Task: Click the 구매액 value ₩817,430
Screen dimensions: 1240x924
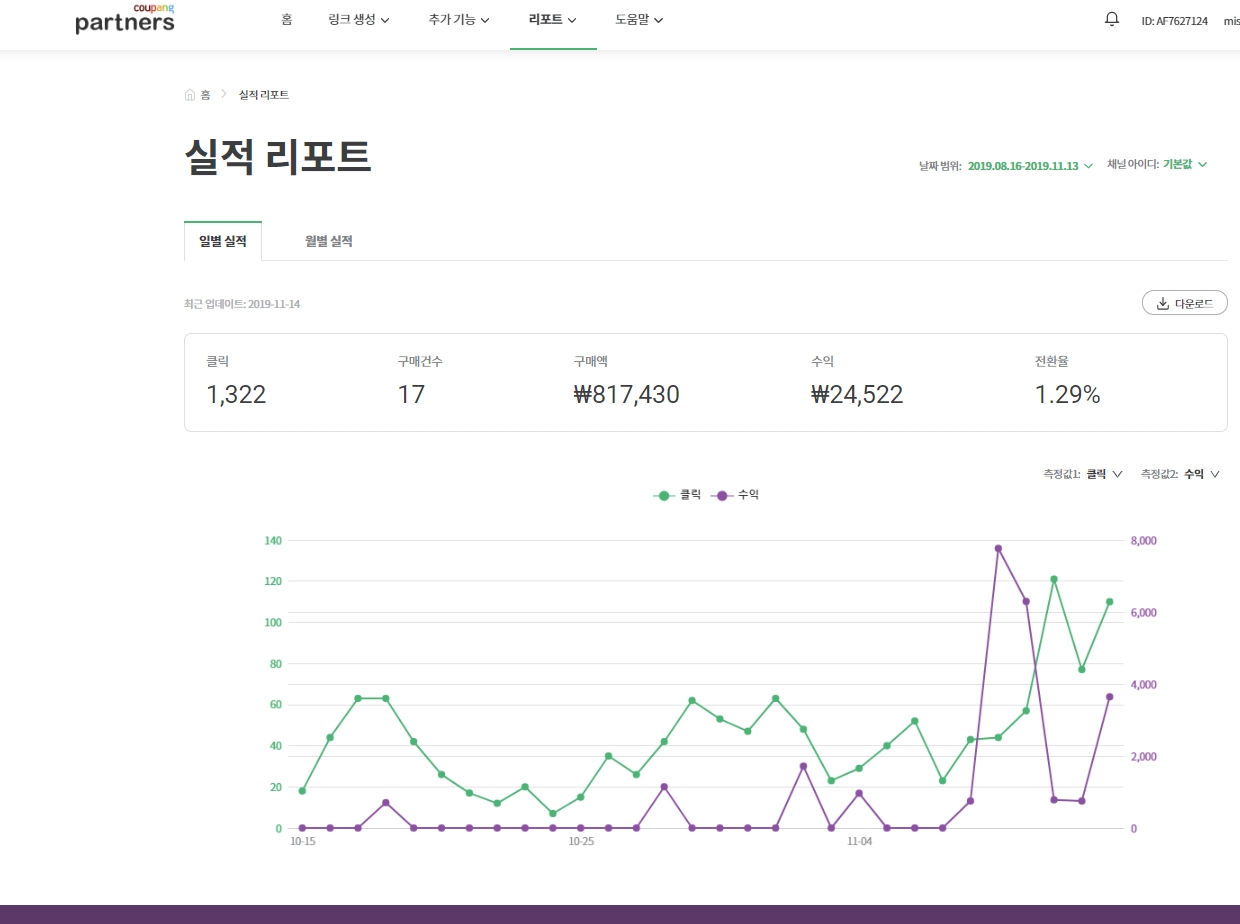Action: click(627, 395)
